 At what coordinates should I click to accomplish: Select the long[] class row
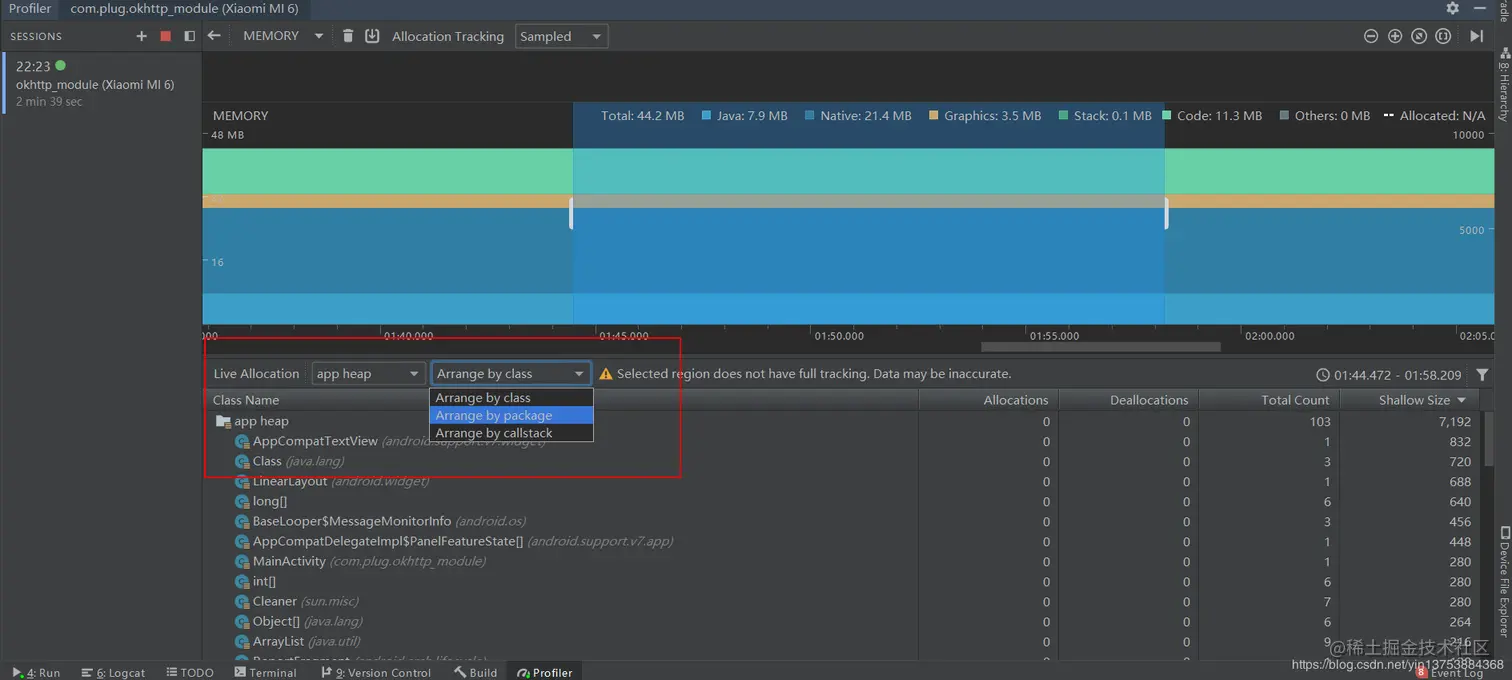843,501
